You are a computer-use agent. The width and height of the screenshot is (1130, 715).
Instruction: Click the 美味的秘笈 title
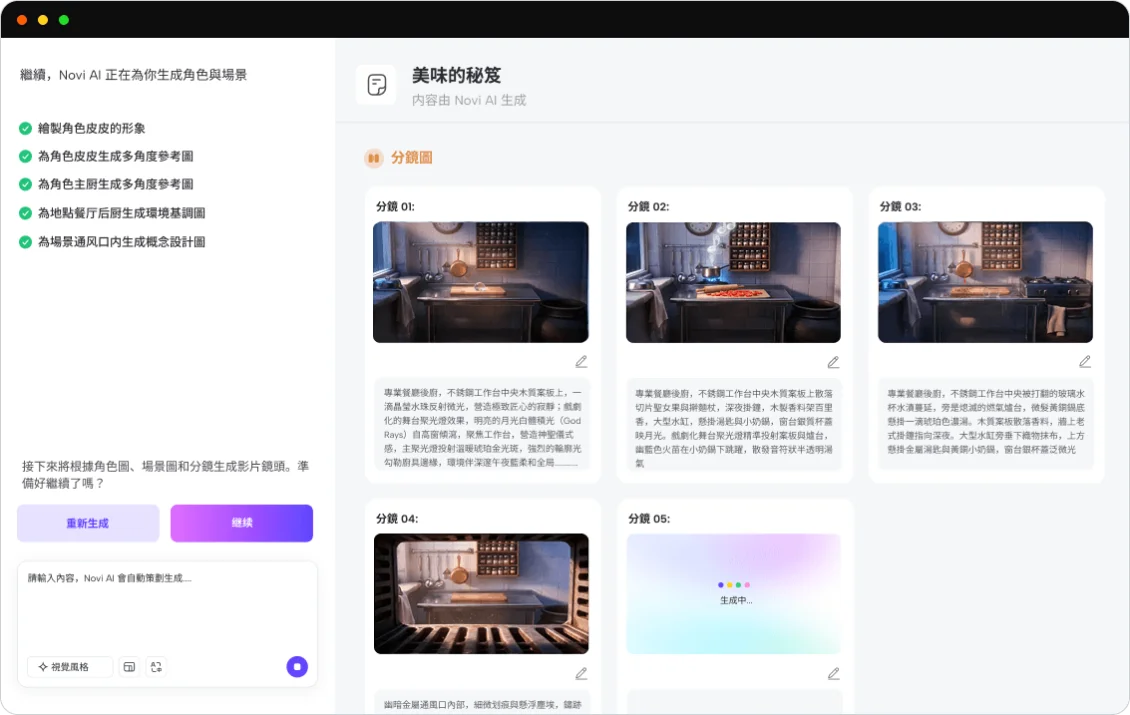pos(456,75)
